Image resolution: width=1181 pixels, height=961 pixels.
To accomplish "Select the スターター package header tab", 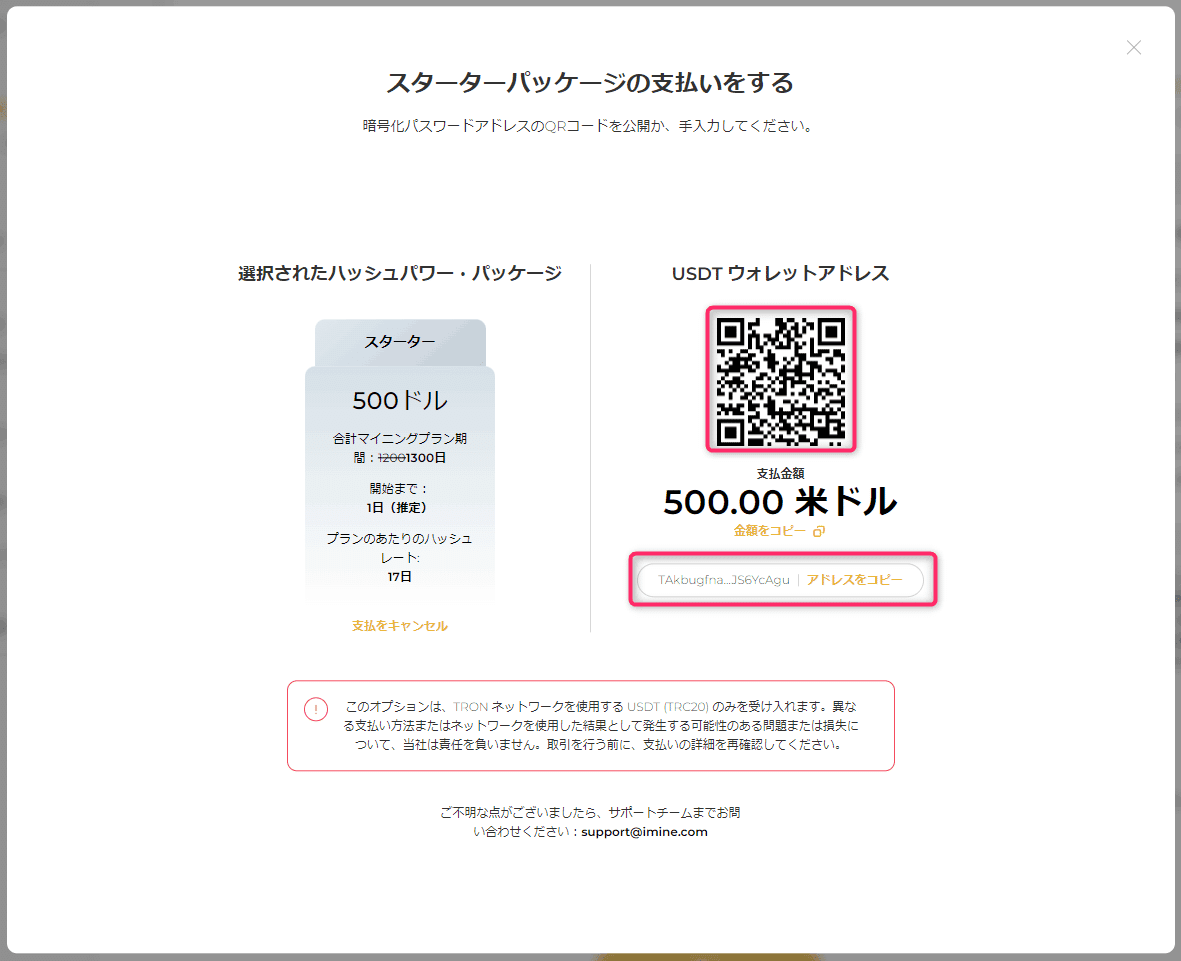I will point(400,342).
